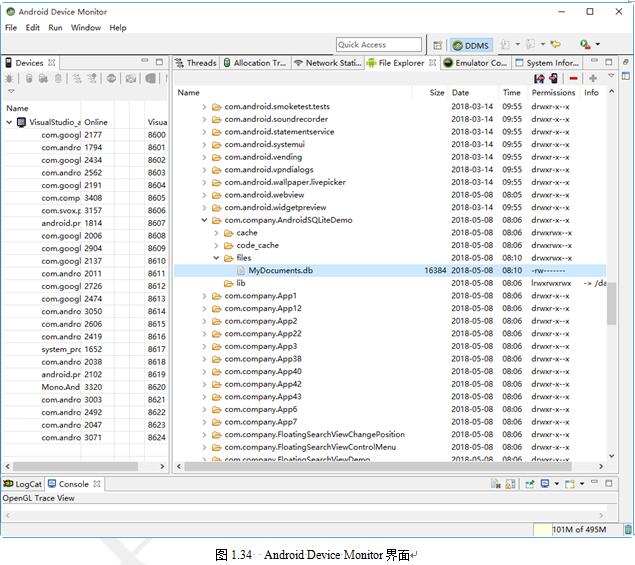Collapse the files folder

216,258
